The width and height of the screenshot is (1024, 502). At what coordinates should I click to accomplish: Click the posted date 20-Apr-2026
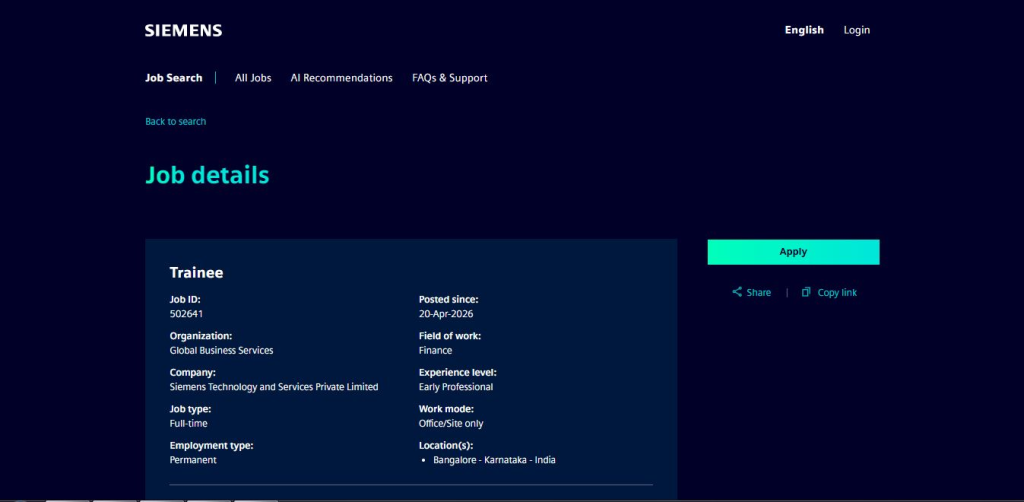pyautogui.click(x=445, y=314)
